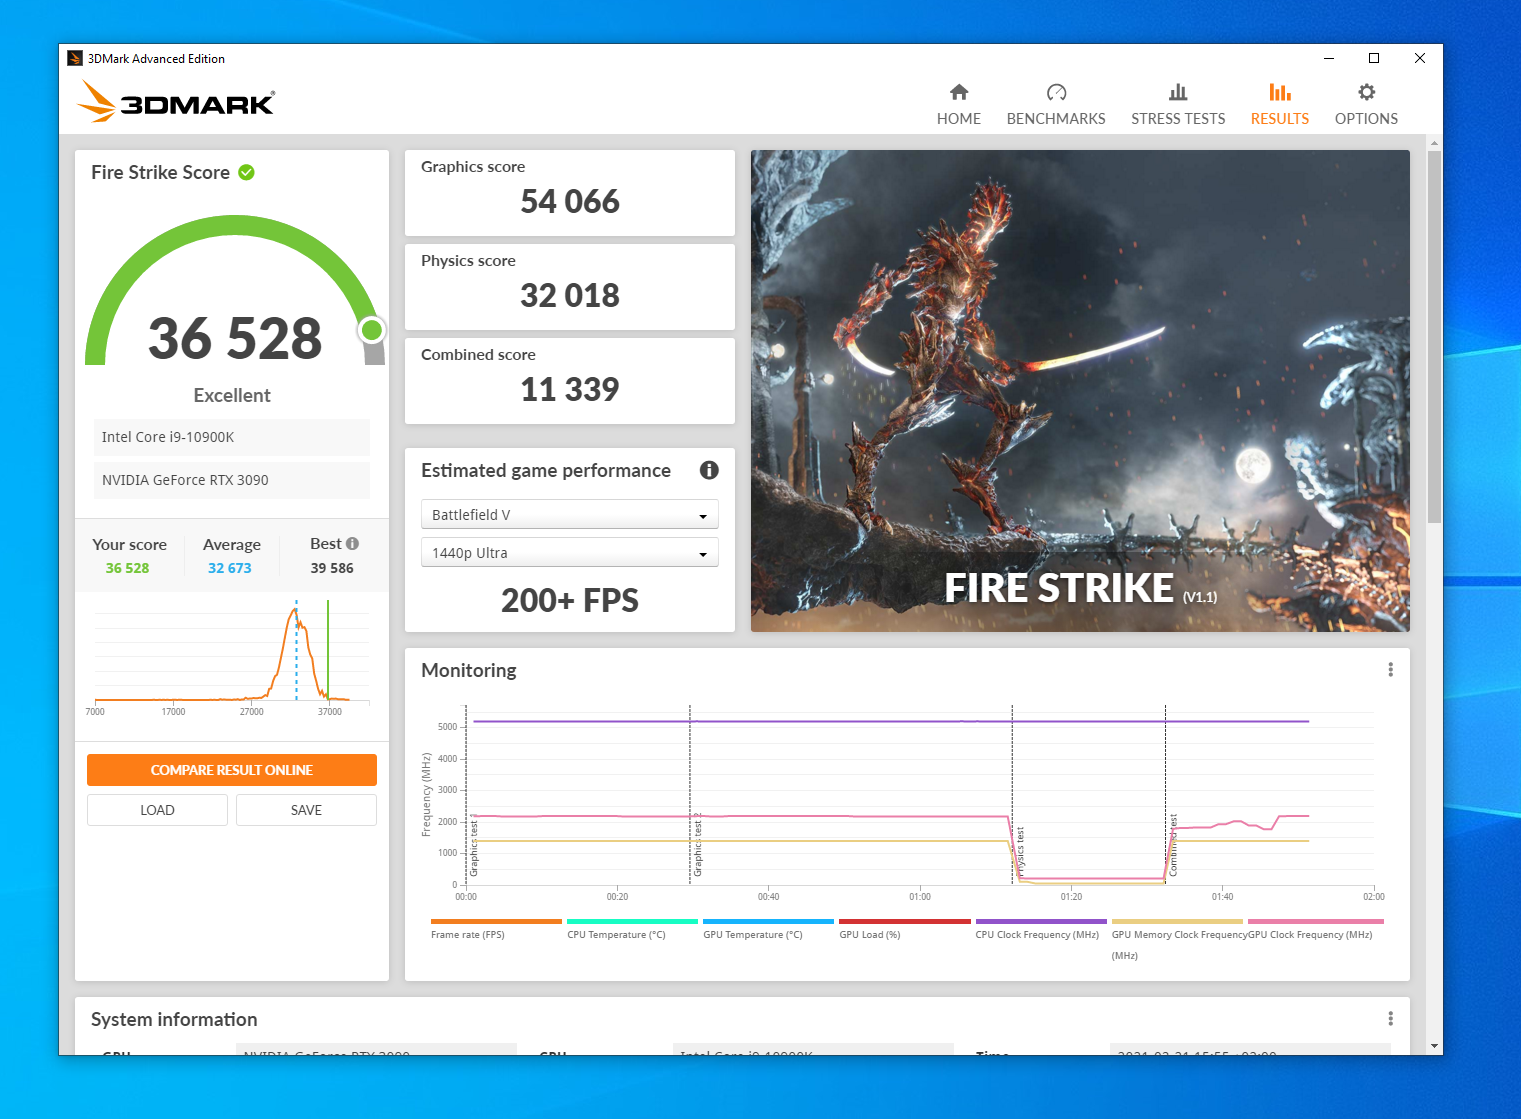1521x1119 pixels.
Task: Click the 3DMark title bar app icon
Action: pyautogui.click(x=75, y=58)
